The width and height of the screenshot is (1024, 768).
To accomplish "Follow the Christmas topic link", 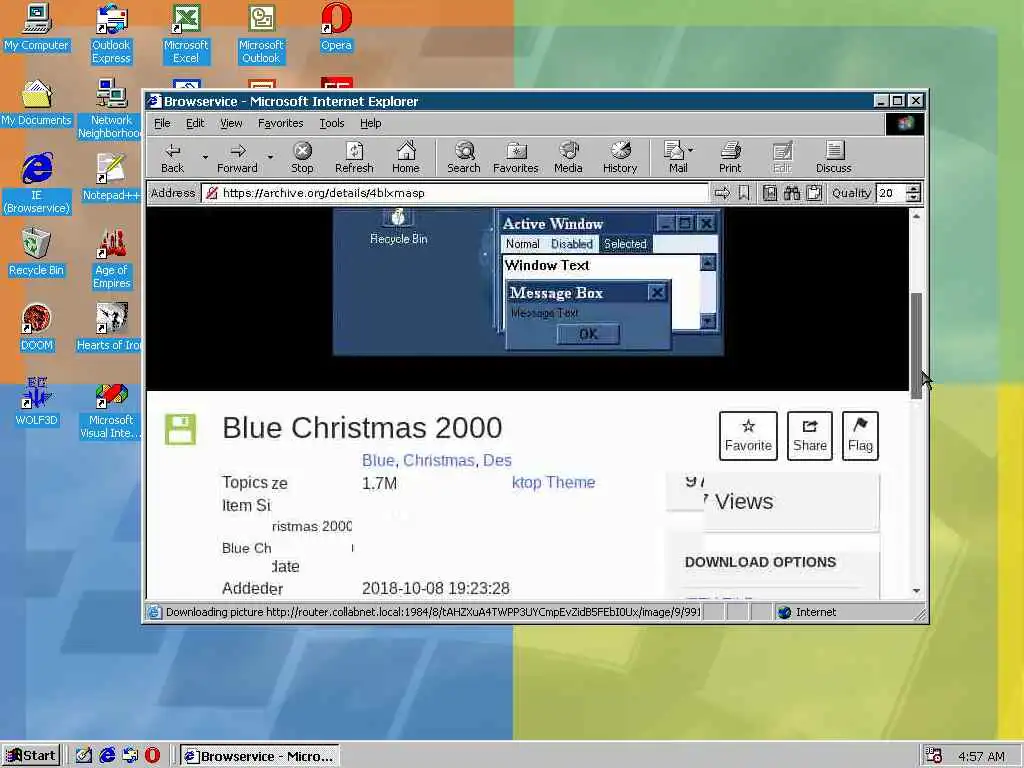I will coord(438,460).
